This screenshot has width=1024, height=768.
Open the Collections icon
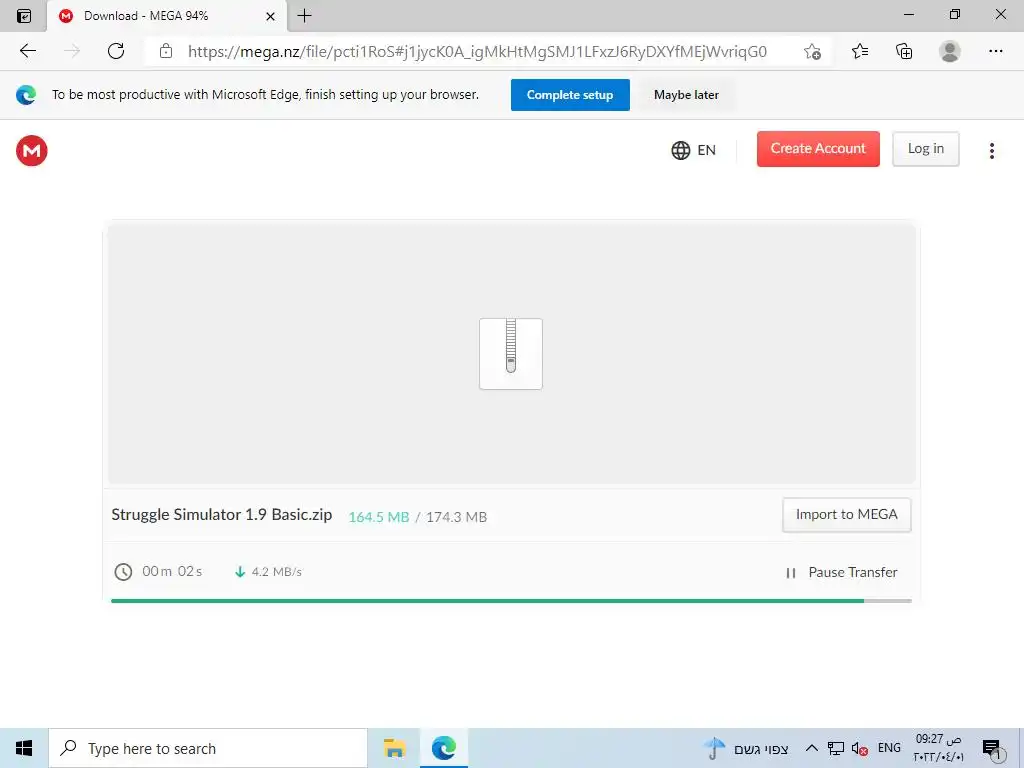tap(904, 51)
